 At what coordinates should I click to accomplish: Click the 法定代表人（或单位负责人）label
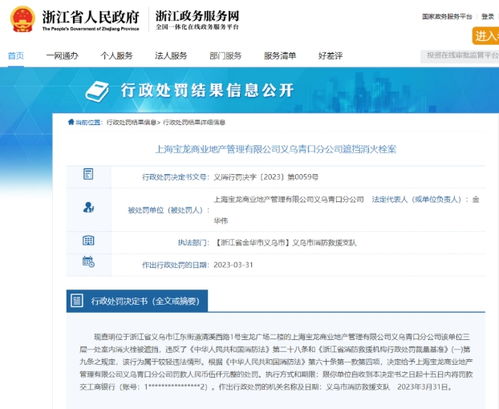(417, 199)
